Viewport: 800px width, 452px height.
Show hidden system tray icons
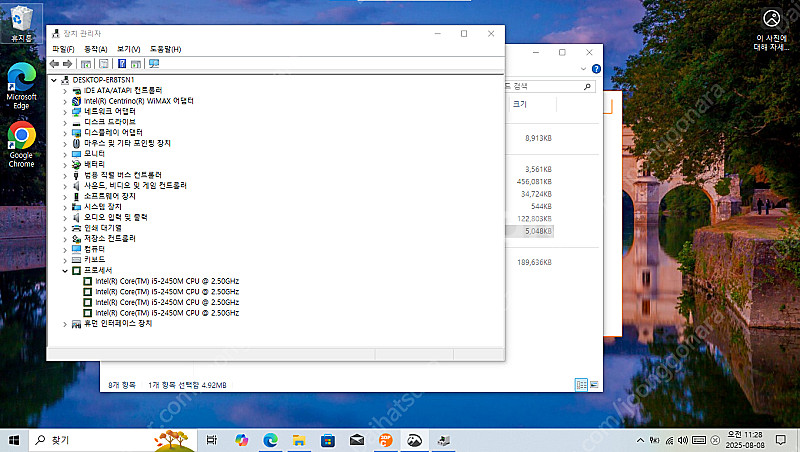[x=640, y=440]
